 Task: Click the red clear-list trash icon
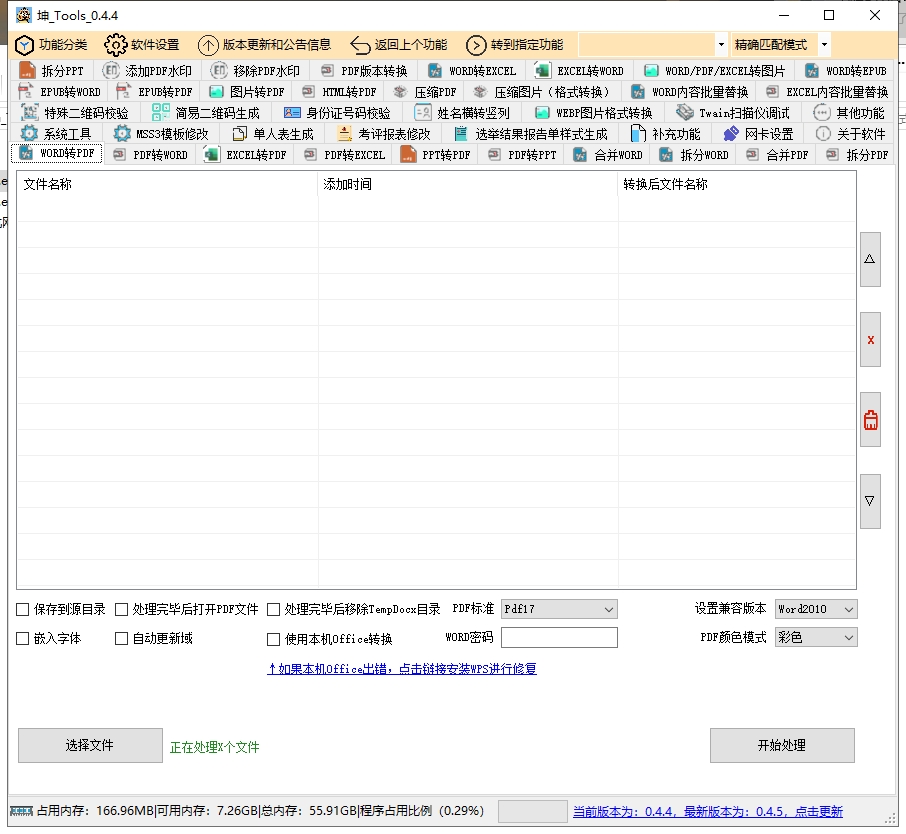870,420
